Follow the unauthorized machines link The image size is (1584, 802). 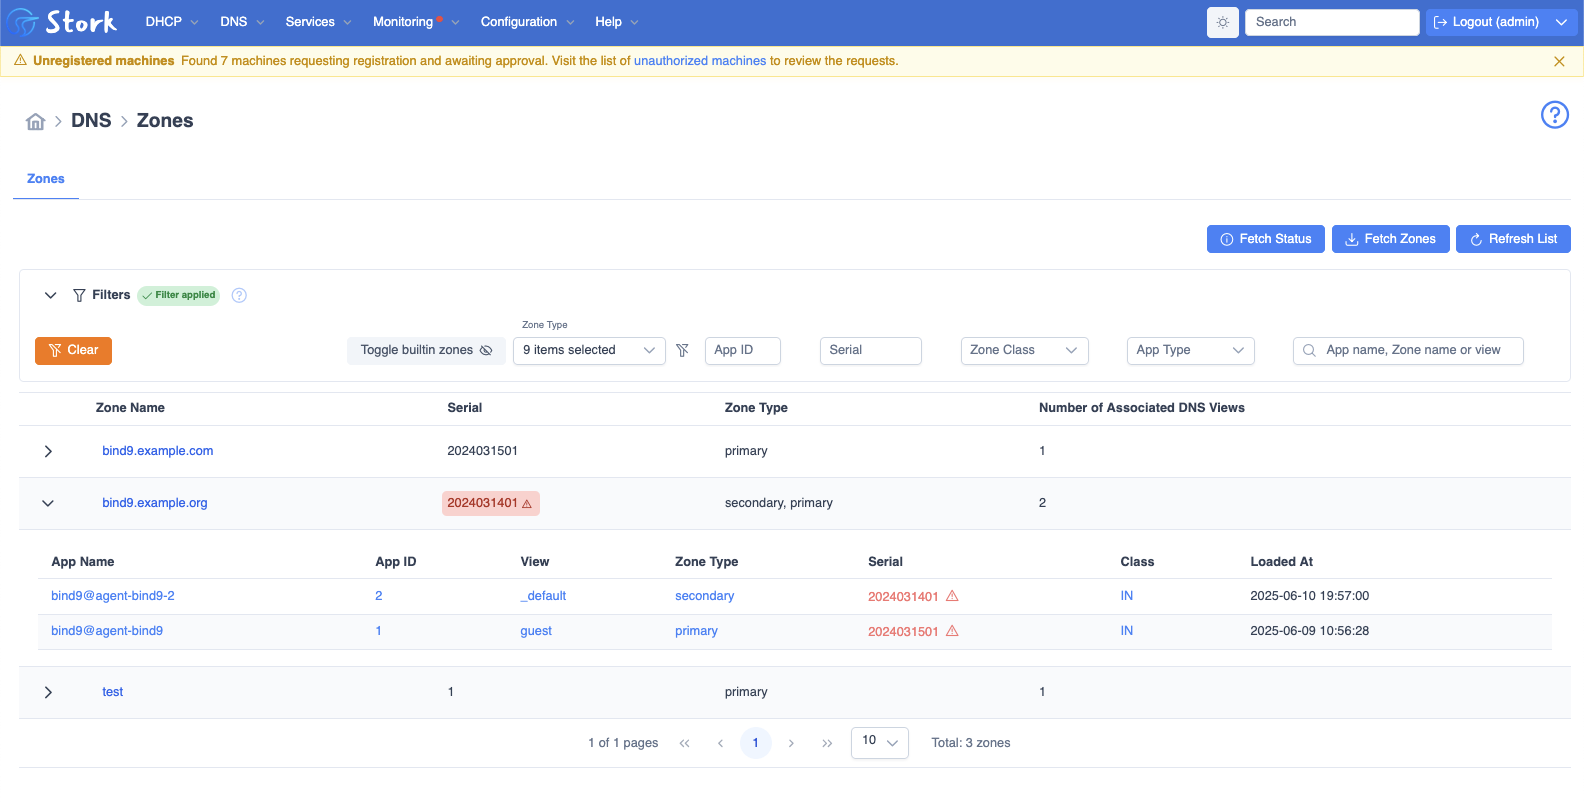click(x=700, y=61)
